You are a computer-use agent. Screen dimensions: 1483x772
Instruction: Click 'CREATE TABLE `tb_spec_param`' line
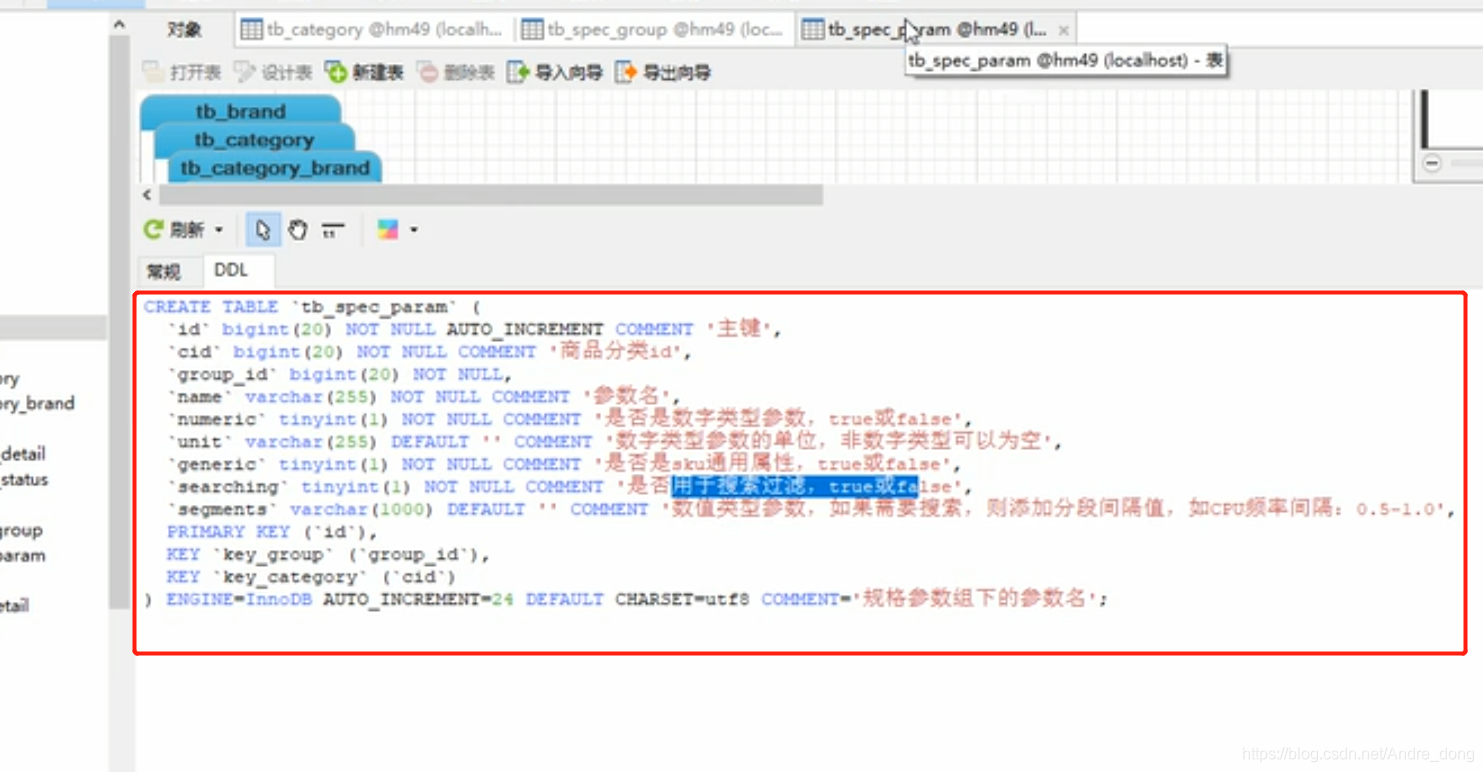click(x=312, y=307)
